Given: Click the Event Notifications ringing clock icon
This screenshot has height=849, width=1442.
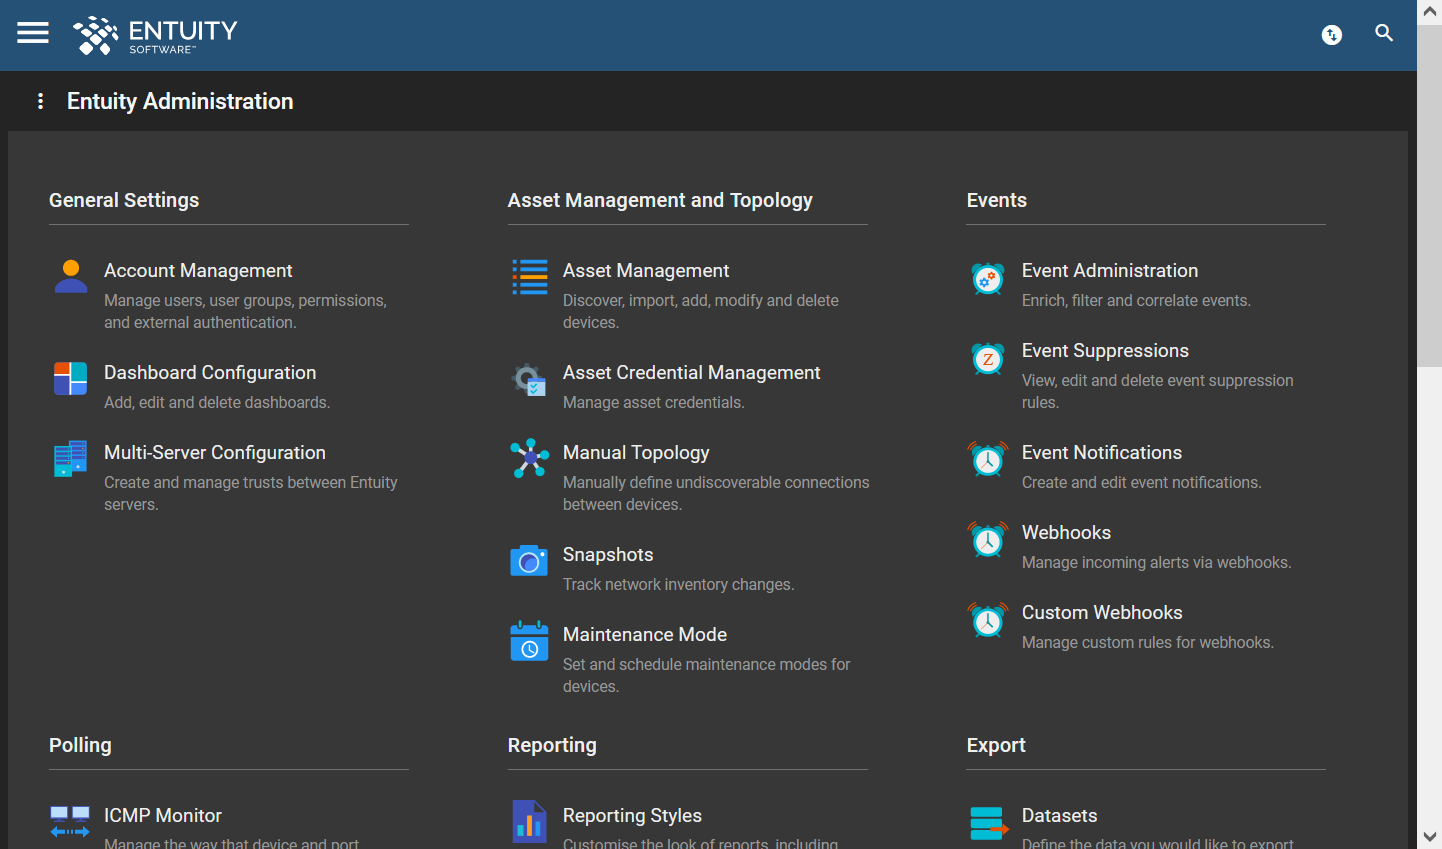Looking at the screenshot, I should pos(988,459).
